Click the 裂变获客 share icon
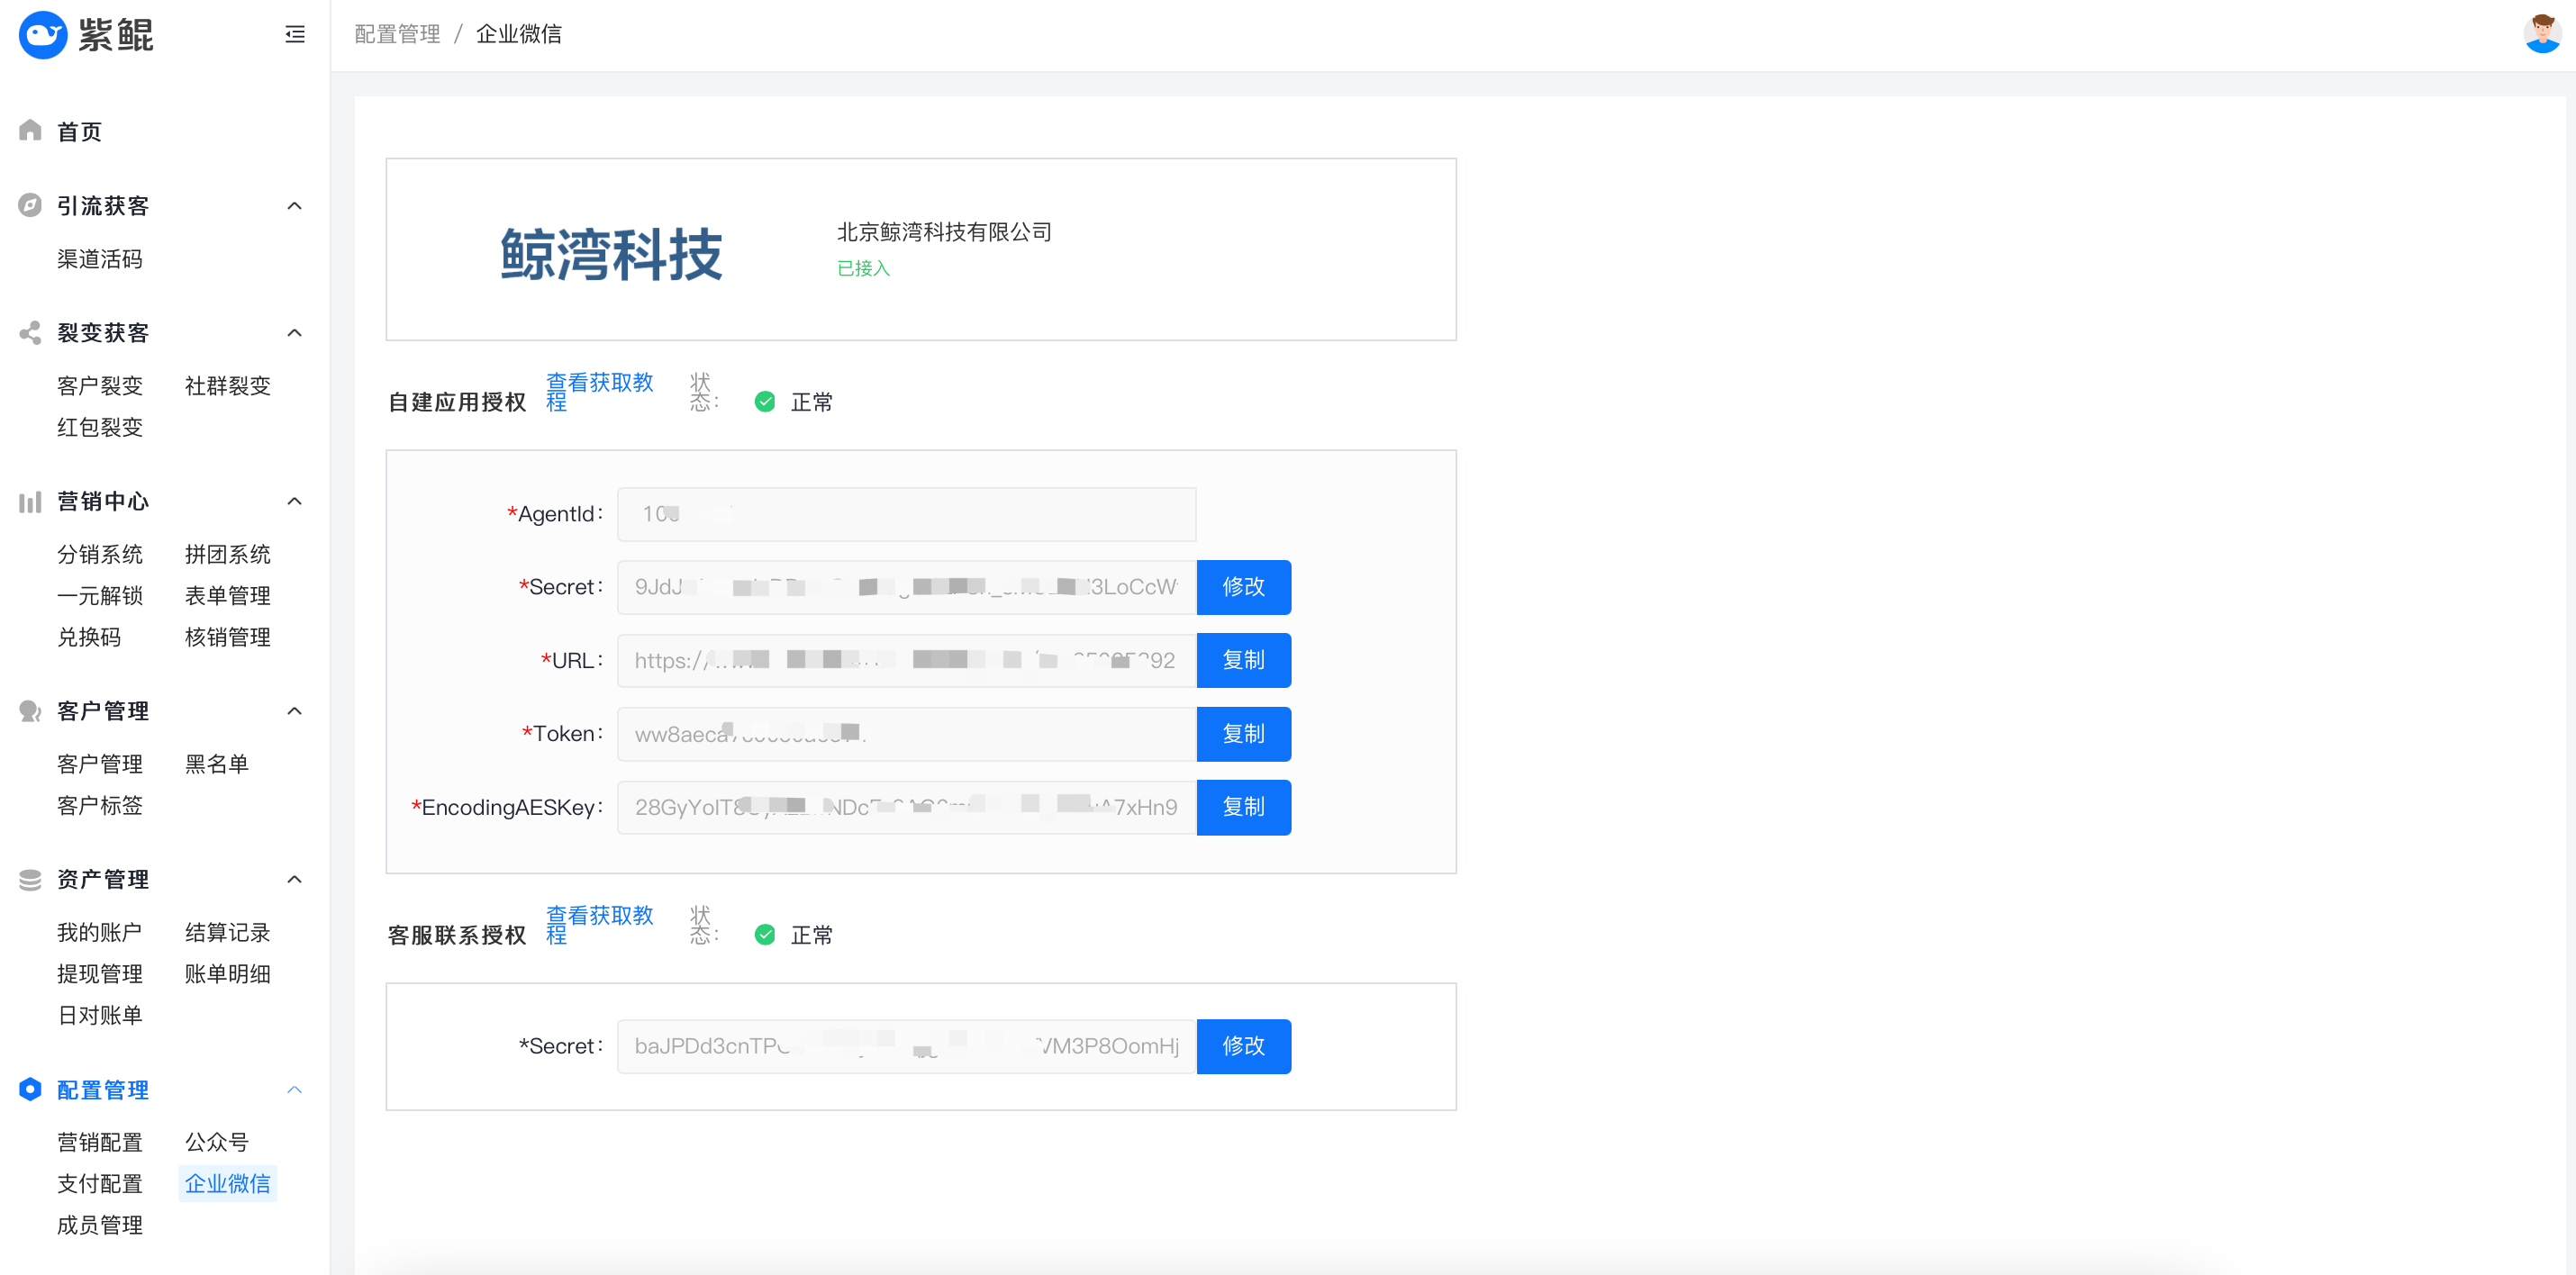 pyautogui.click(x=30, y=332)
